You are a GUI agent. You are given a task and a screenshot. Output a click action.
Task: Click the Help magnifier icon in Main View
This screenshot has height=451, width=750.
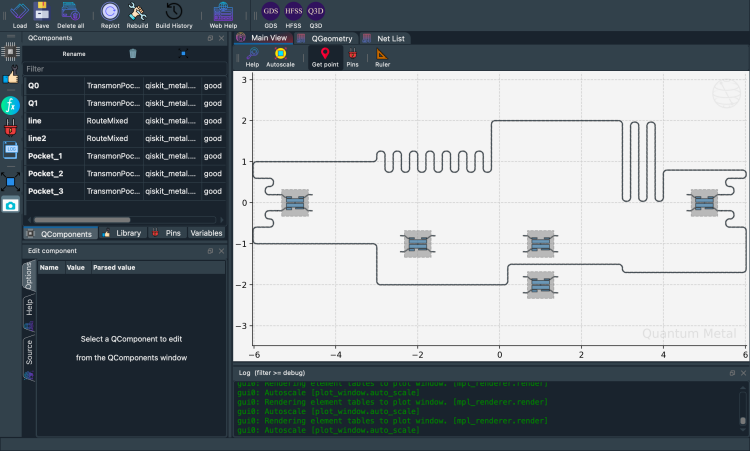(x=252, y=57)
